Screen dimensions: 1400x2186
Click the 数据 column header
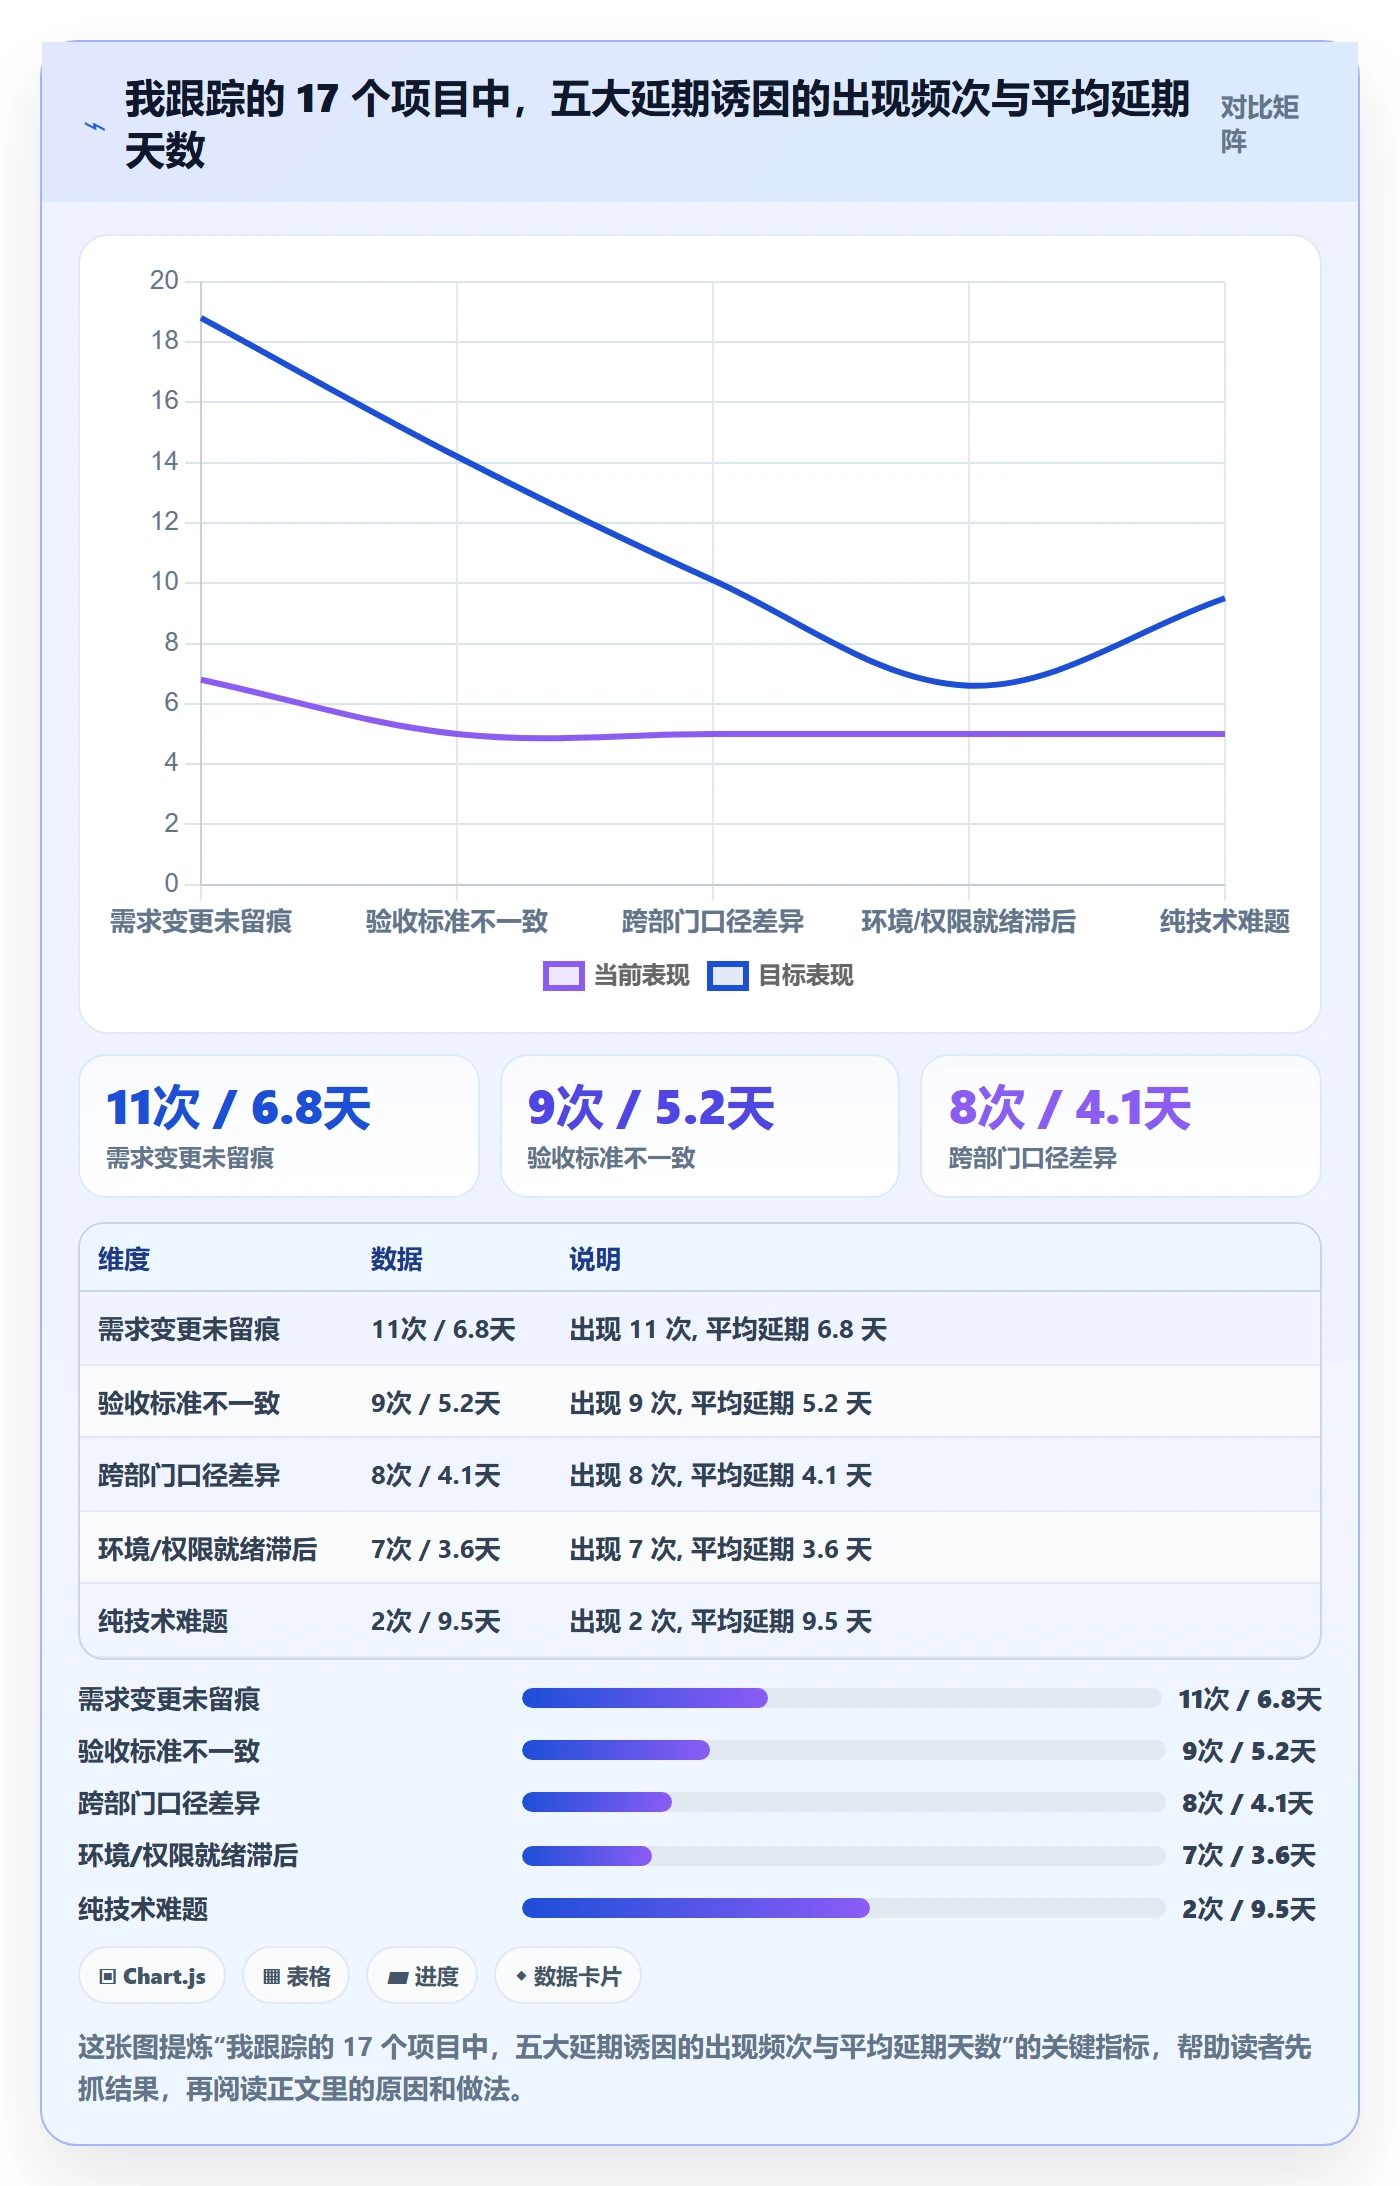(397, 1260)
